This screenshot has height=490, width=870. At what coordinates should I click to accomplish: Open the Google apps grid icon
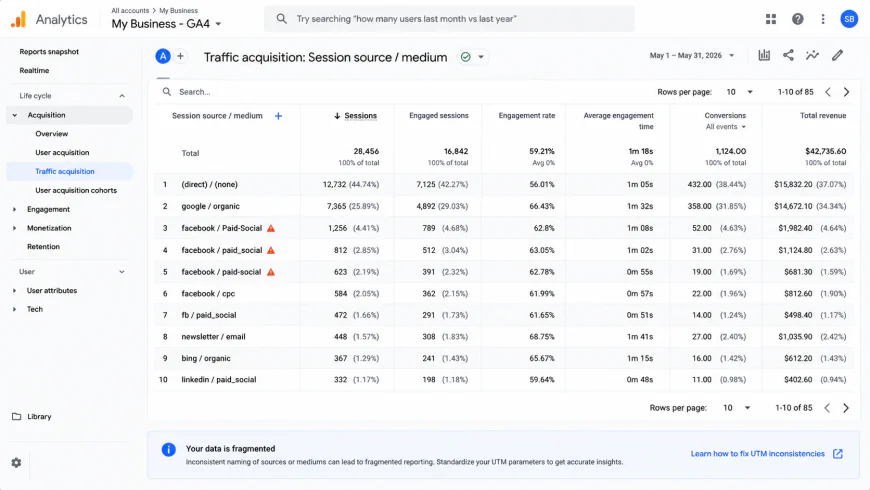(x=771, y=19)
